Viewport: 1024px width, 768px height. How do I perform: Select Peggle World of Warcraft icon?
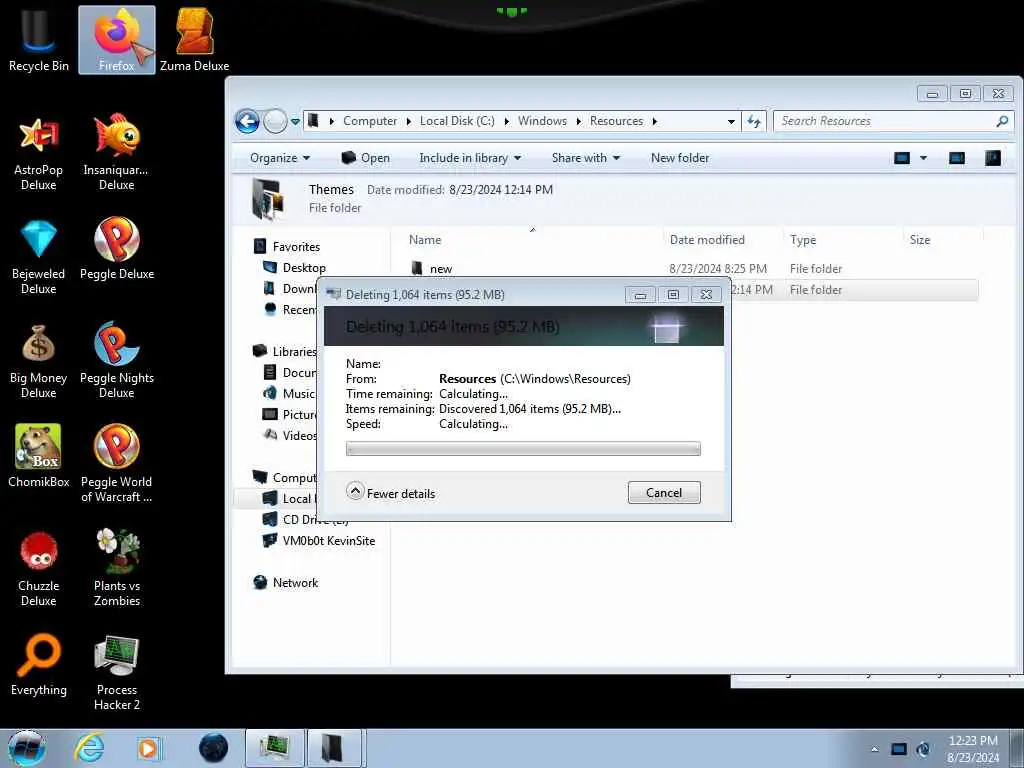117,464
